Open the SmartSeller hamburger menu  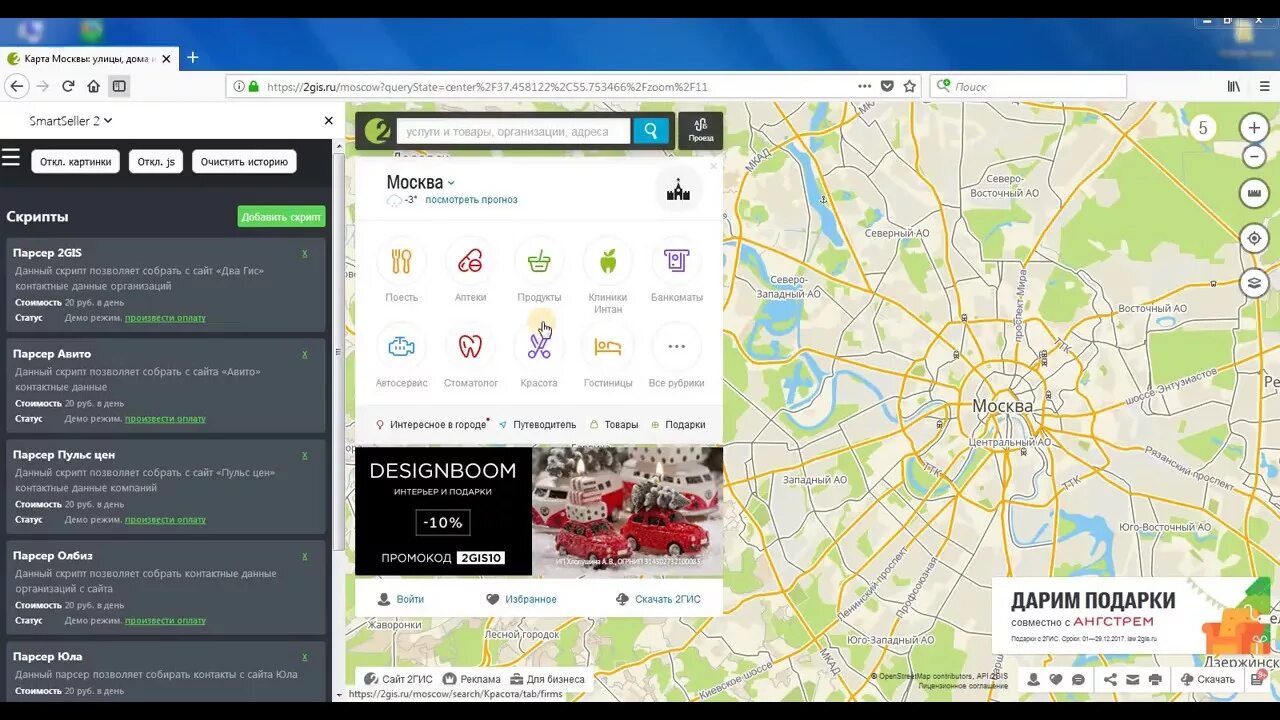click(11, 157)
